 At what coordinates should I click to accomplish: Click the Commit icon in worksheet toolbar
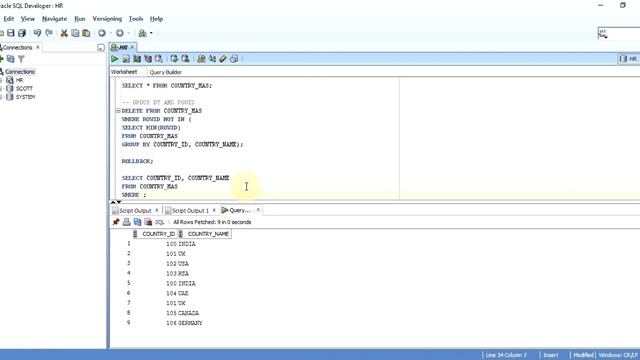[x=174, y=59]
